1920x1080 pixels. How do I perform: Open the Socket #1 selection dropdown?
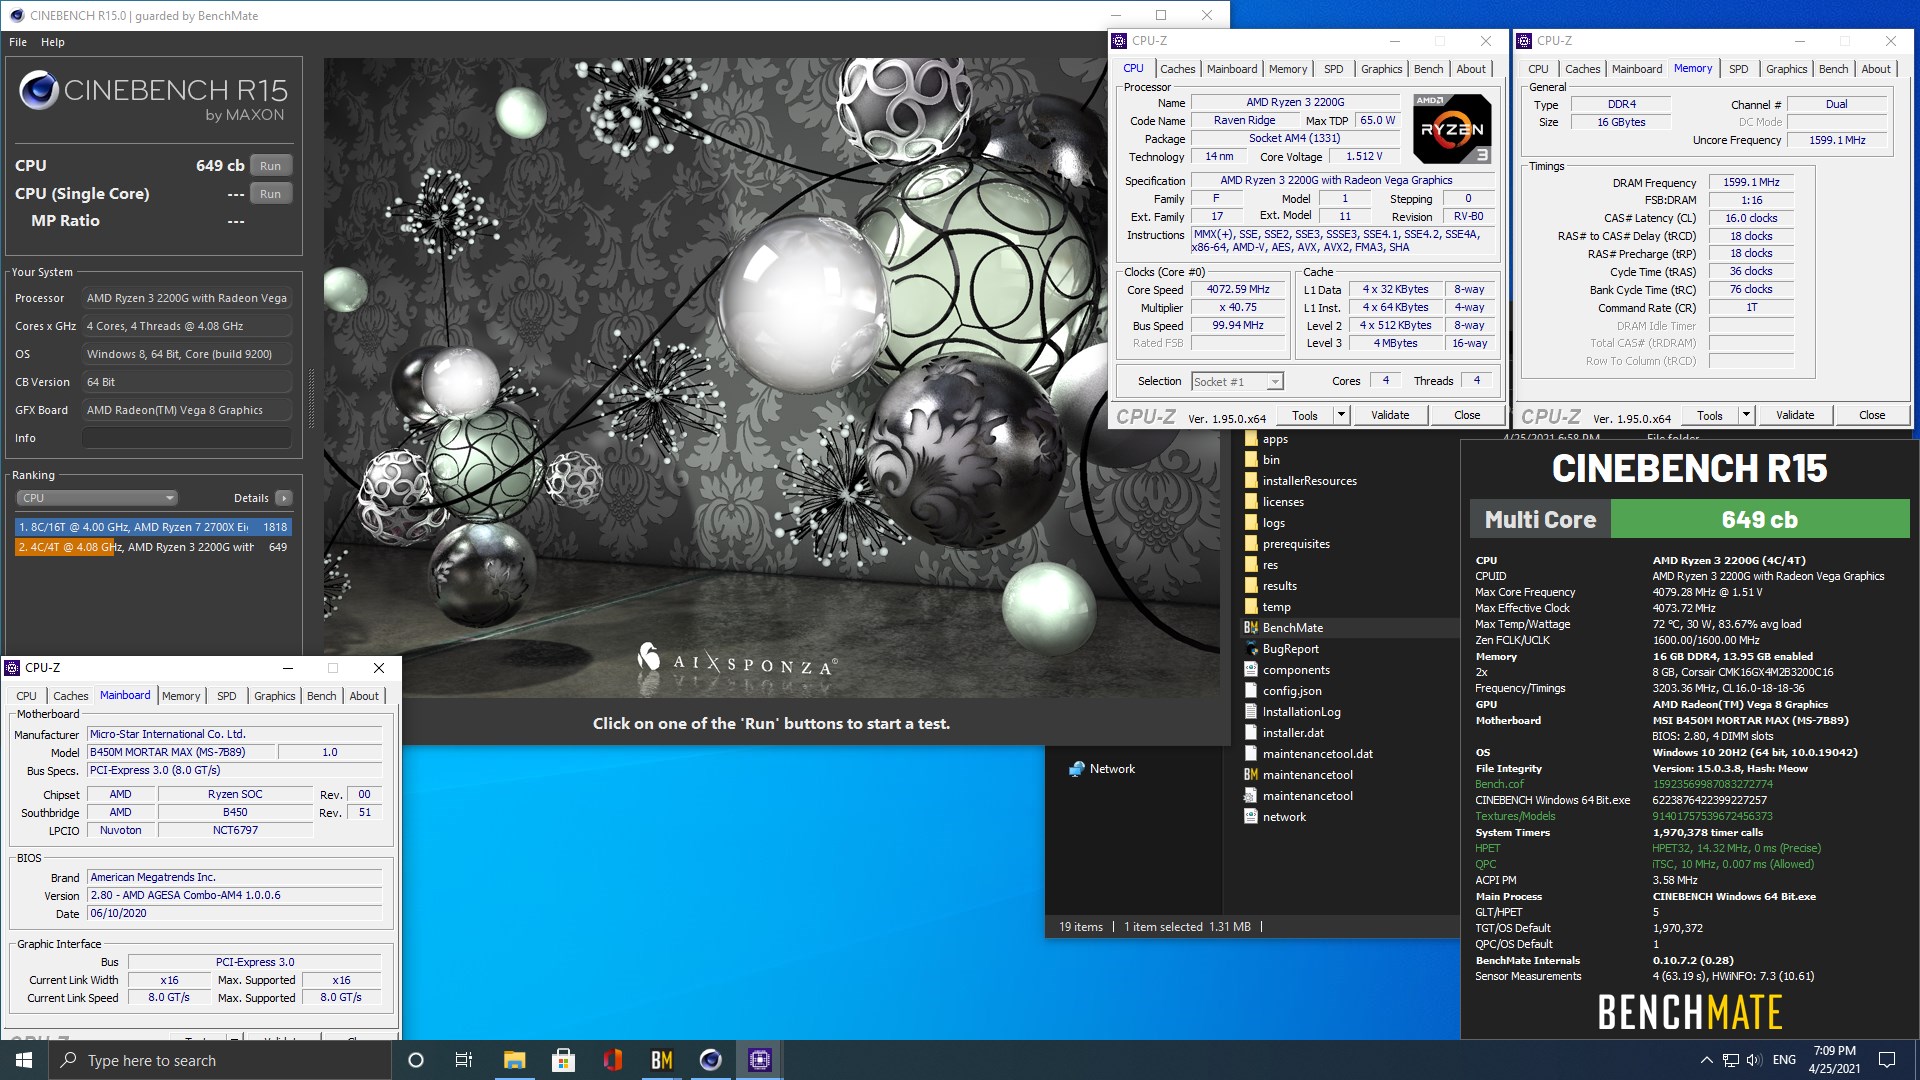click(x=1237, y=381)
